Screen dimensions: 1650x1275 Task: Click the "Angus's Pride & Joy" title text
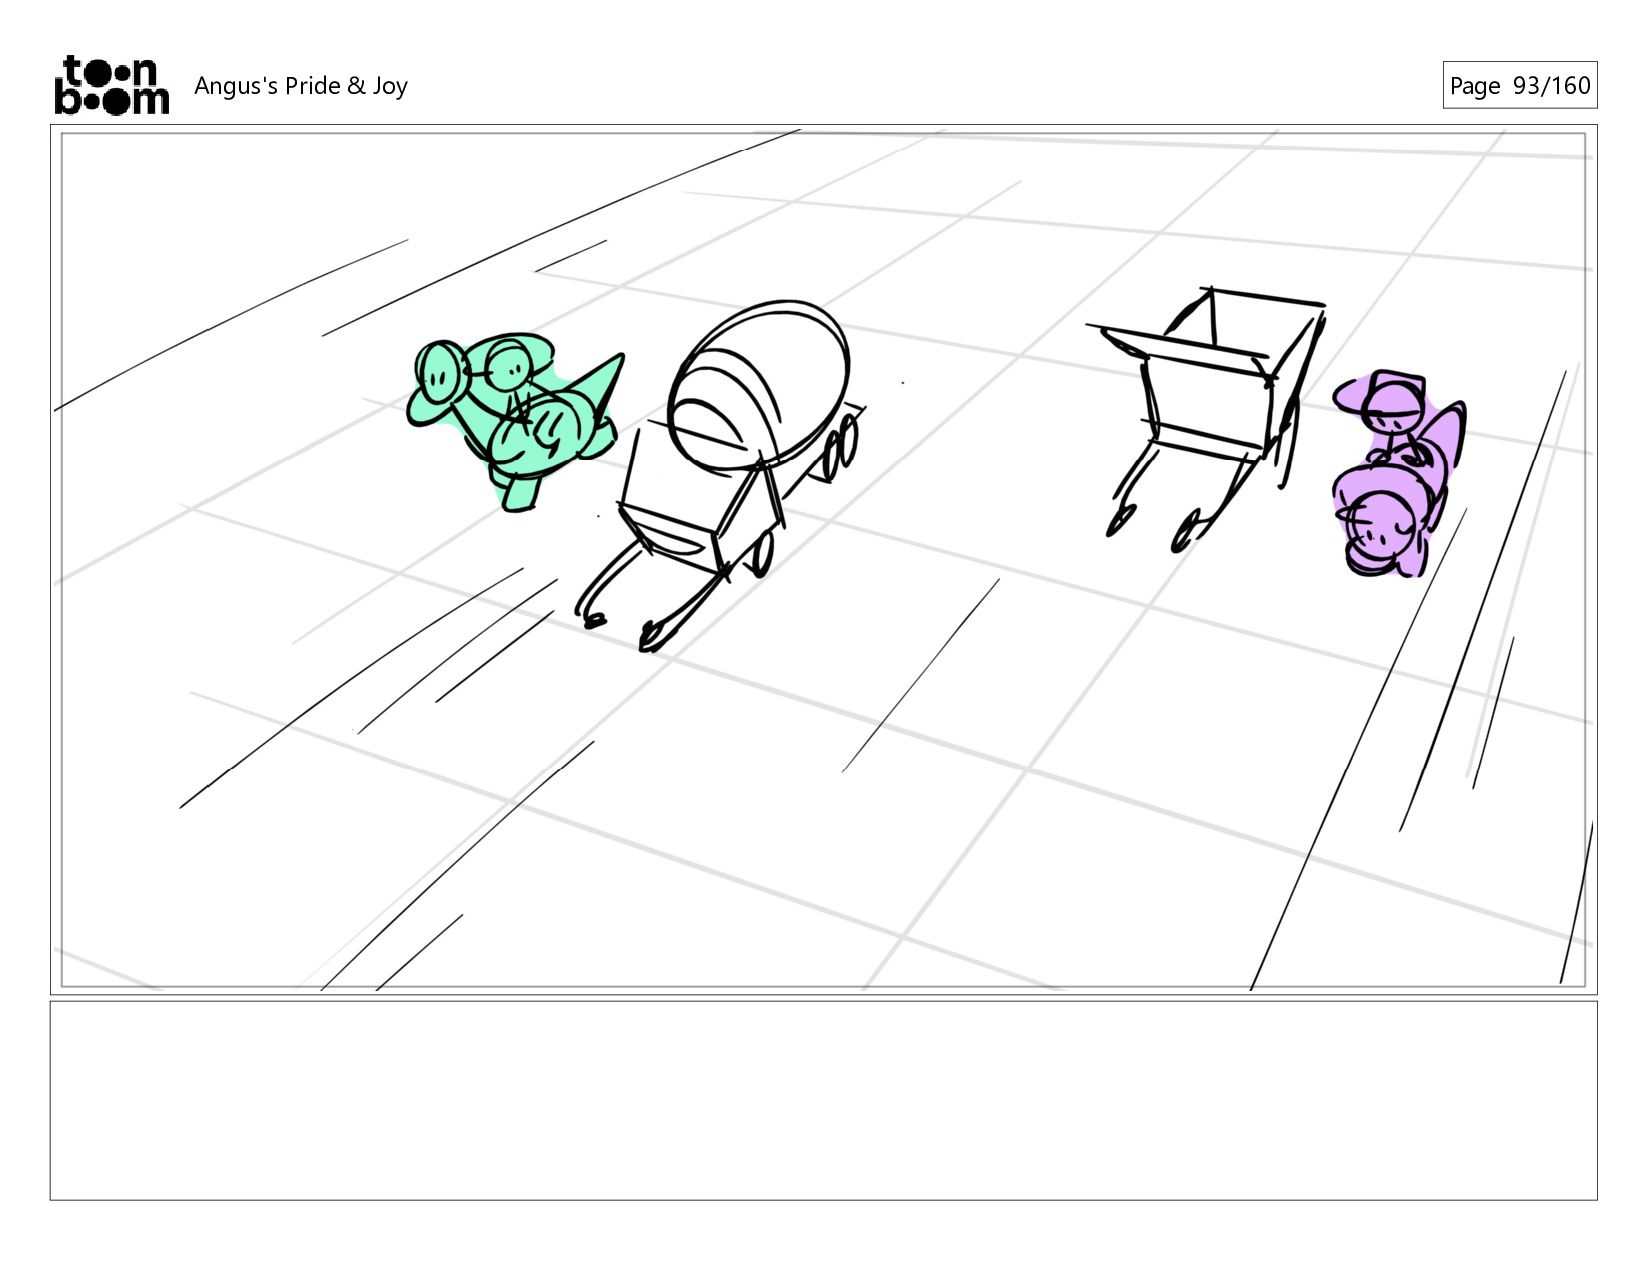[301, 86]
